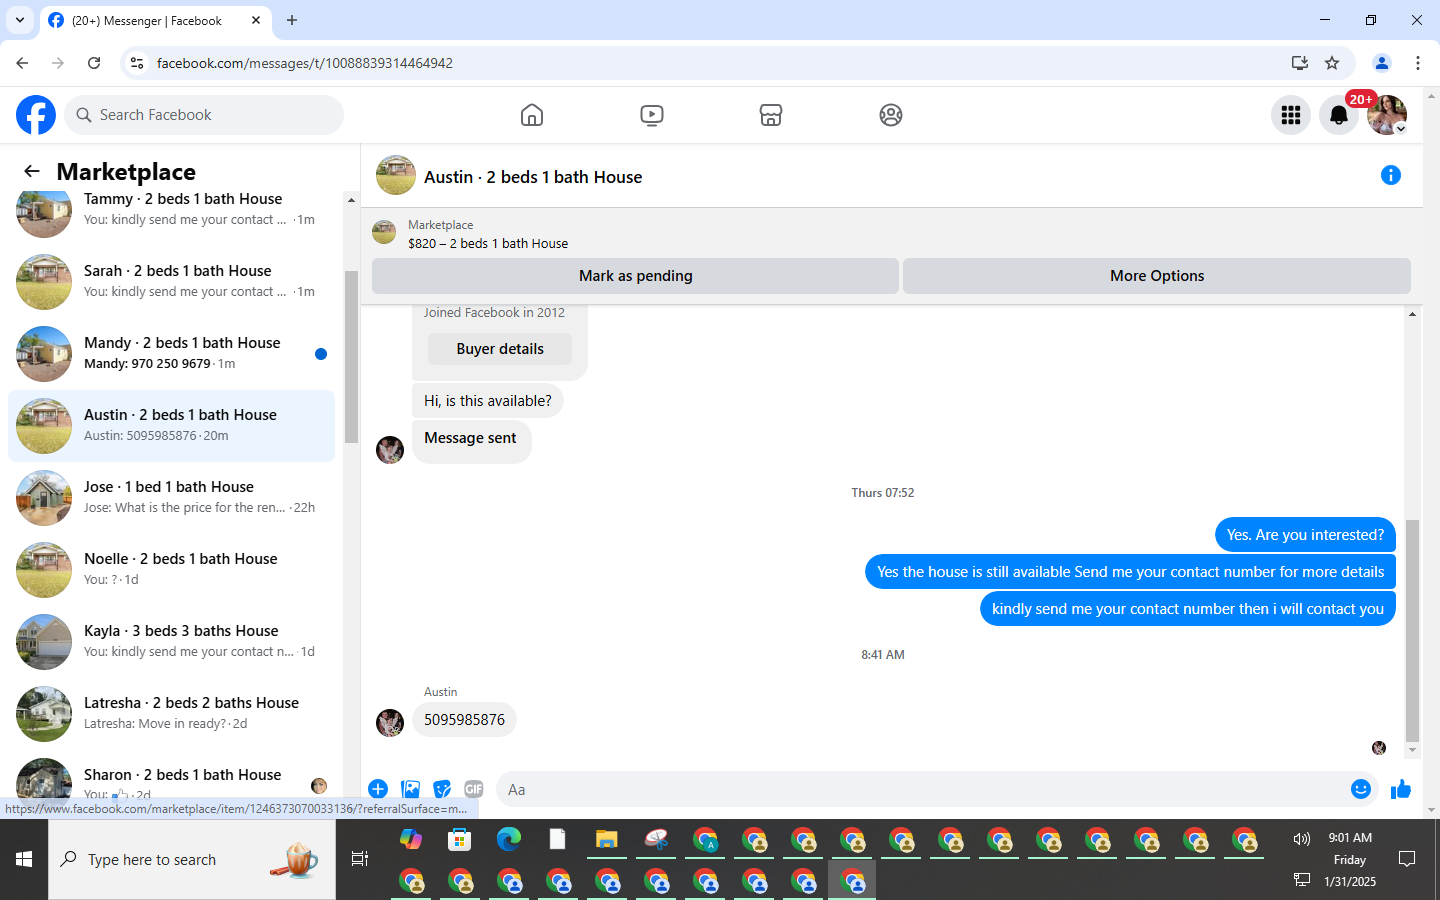Click Austin's avatar beside 5095985876
The width and height of the screenshot is (1440, 900).
coord(390,722)
